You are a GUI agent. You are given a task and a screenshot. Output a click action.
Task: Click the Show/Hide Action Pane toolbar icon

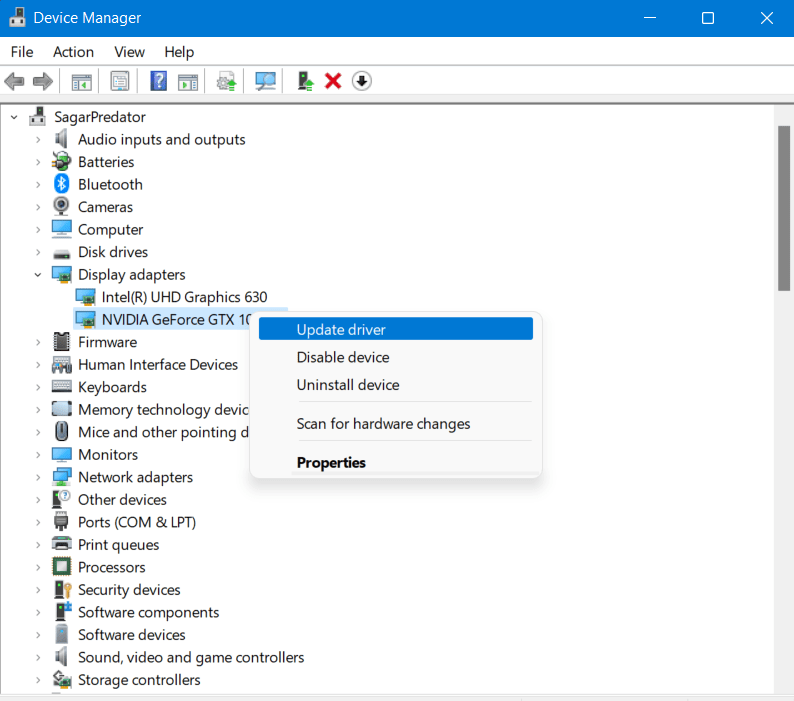click(x=188, y=81)
